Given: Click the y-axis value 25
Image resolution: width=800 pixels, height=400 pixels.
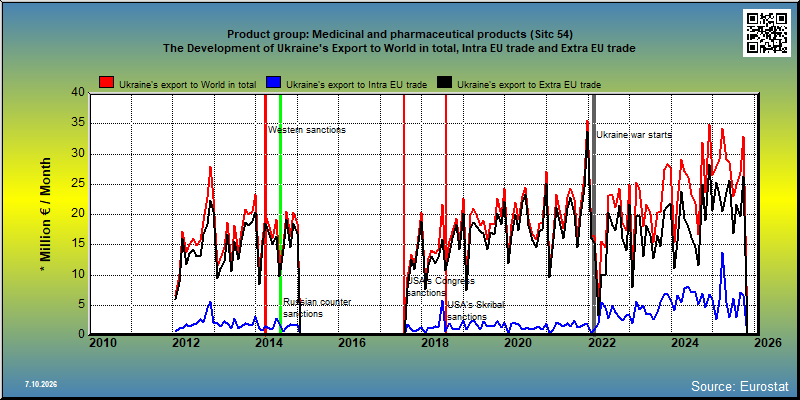Looking at the screenshot, I should point(78,184).
